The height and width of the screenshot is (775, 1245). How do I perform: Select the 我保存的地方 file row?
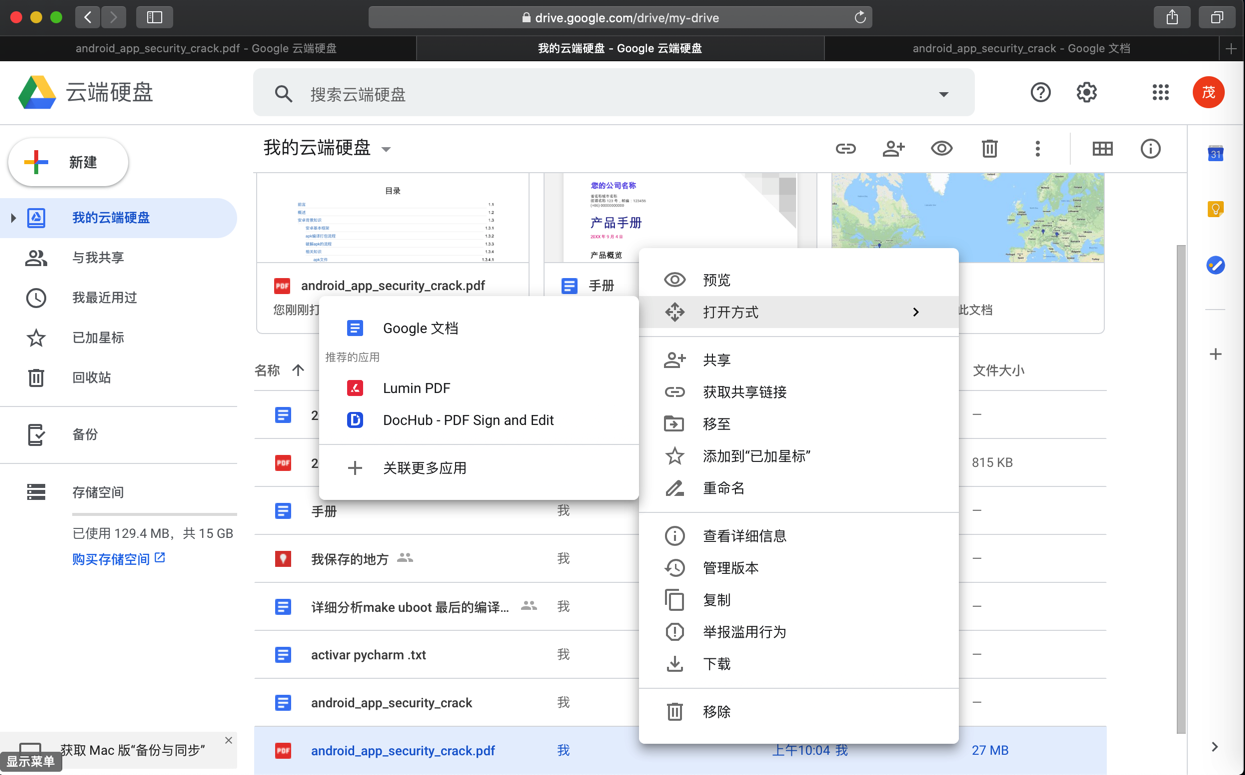click(x=680, y=559)
